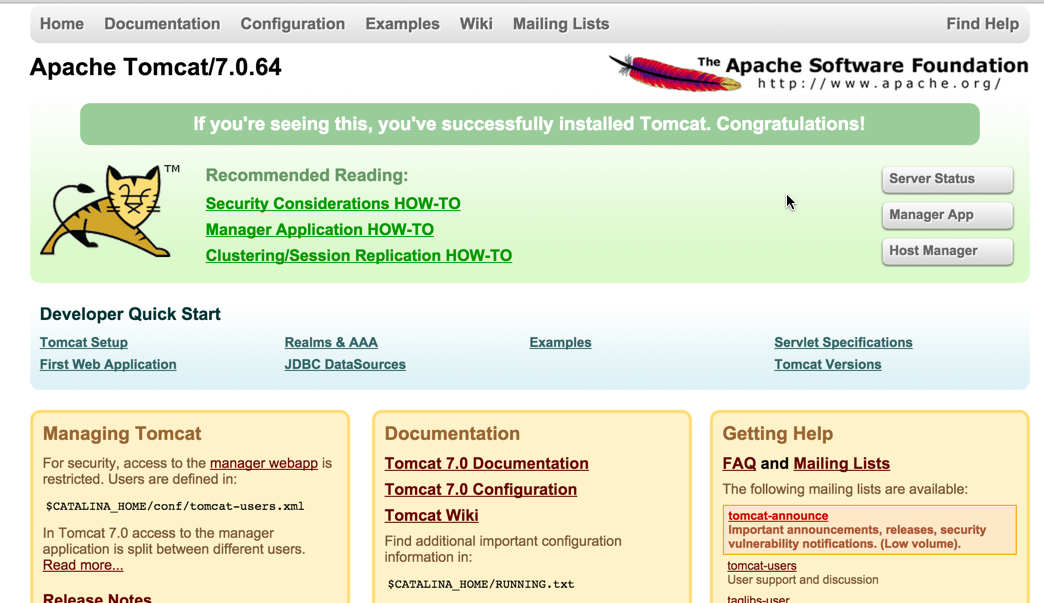Open the Tomcat Versions link
This screenshot has width=1044, height=603.
pyautogui.click(x=828, y=365)
